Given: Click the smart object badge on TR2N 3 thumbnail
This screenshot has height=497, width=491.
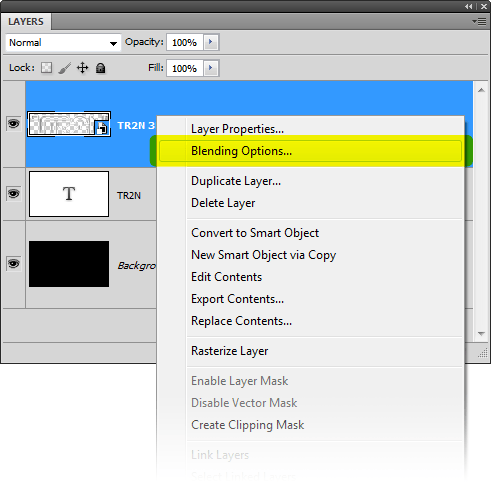Looking at the screenshot, I should point(102,128).
